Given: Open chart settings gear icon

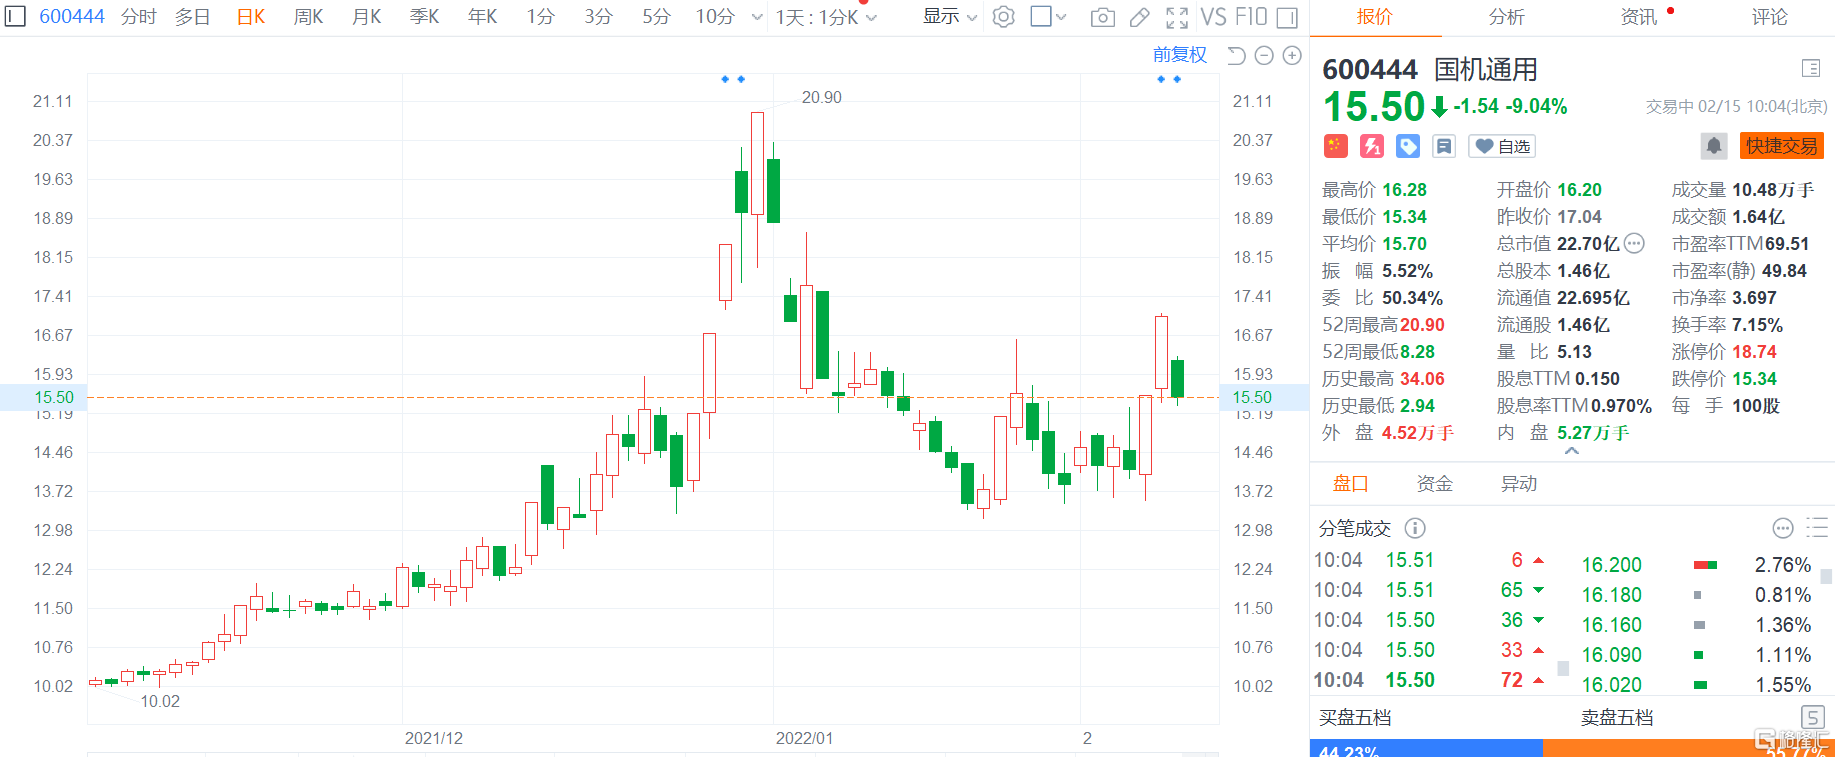Looking at the screenshot, I should (1004, 17).
